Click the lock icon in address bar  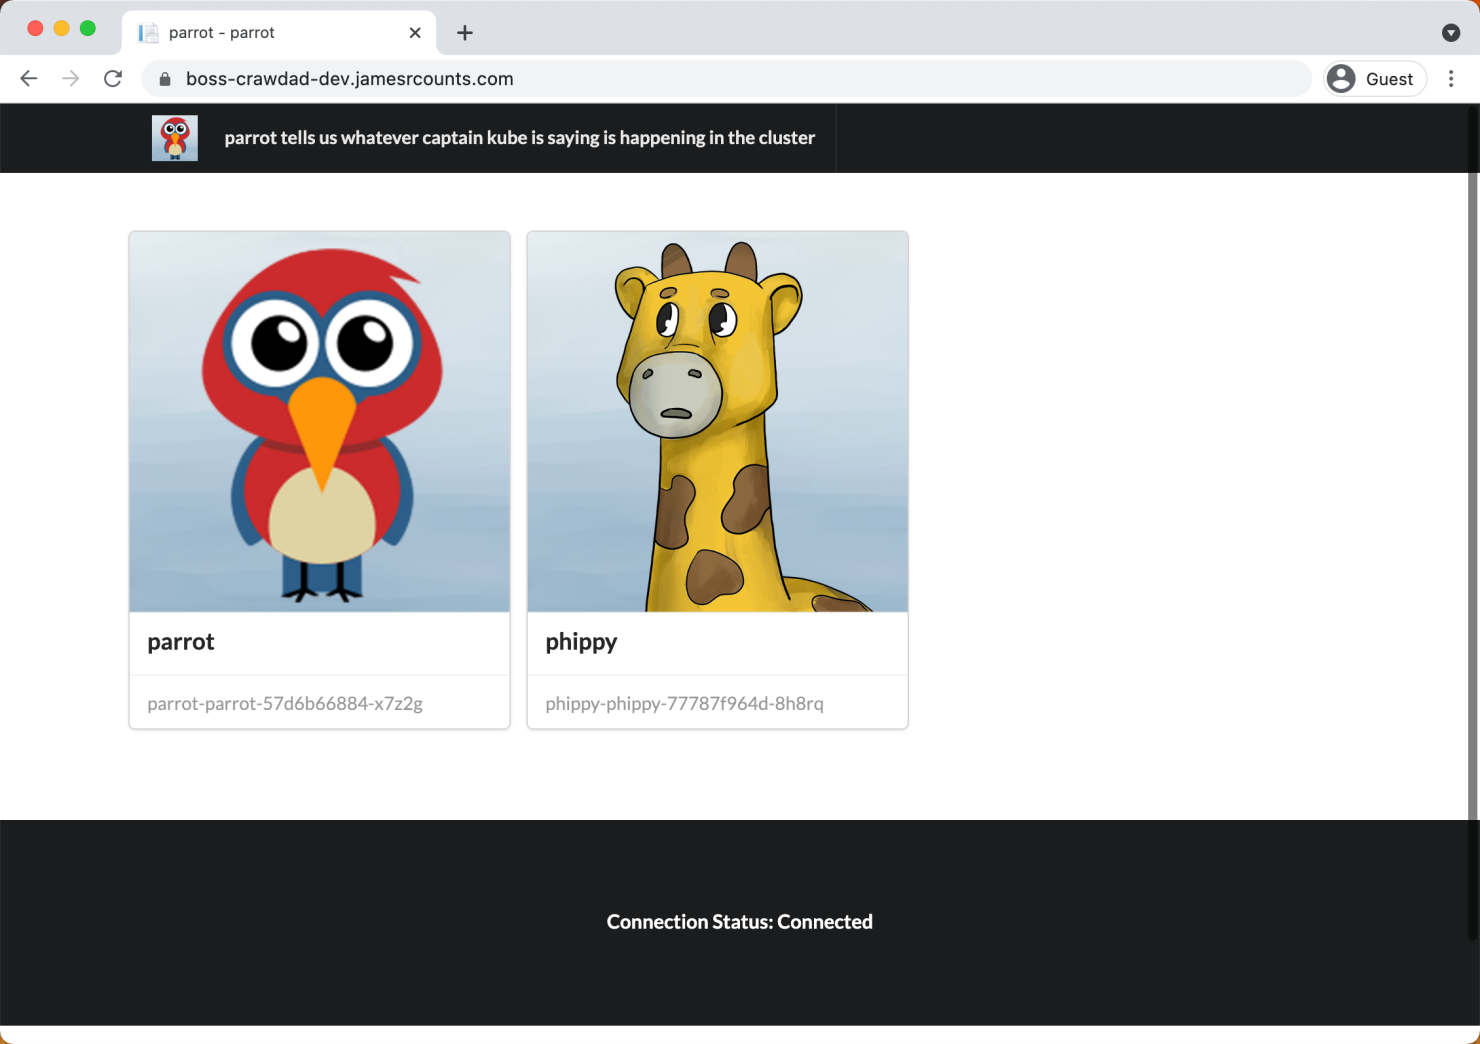165,79
